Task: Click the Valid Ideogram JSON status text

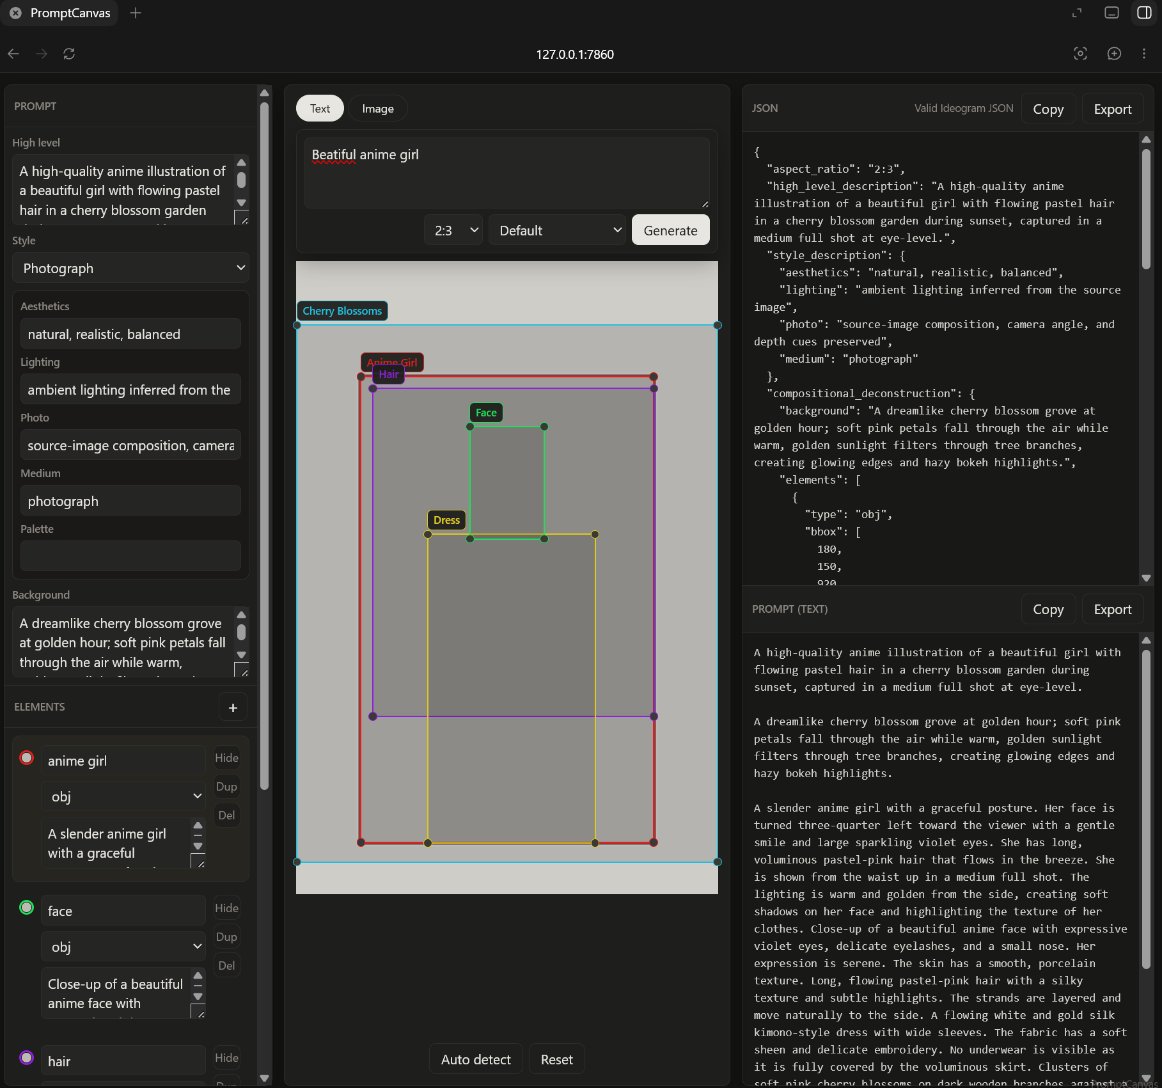Action: [x=963, y=108]
